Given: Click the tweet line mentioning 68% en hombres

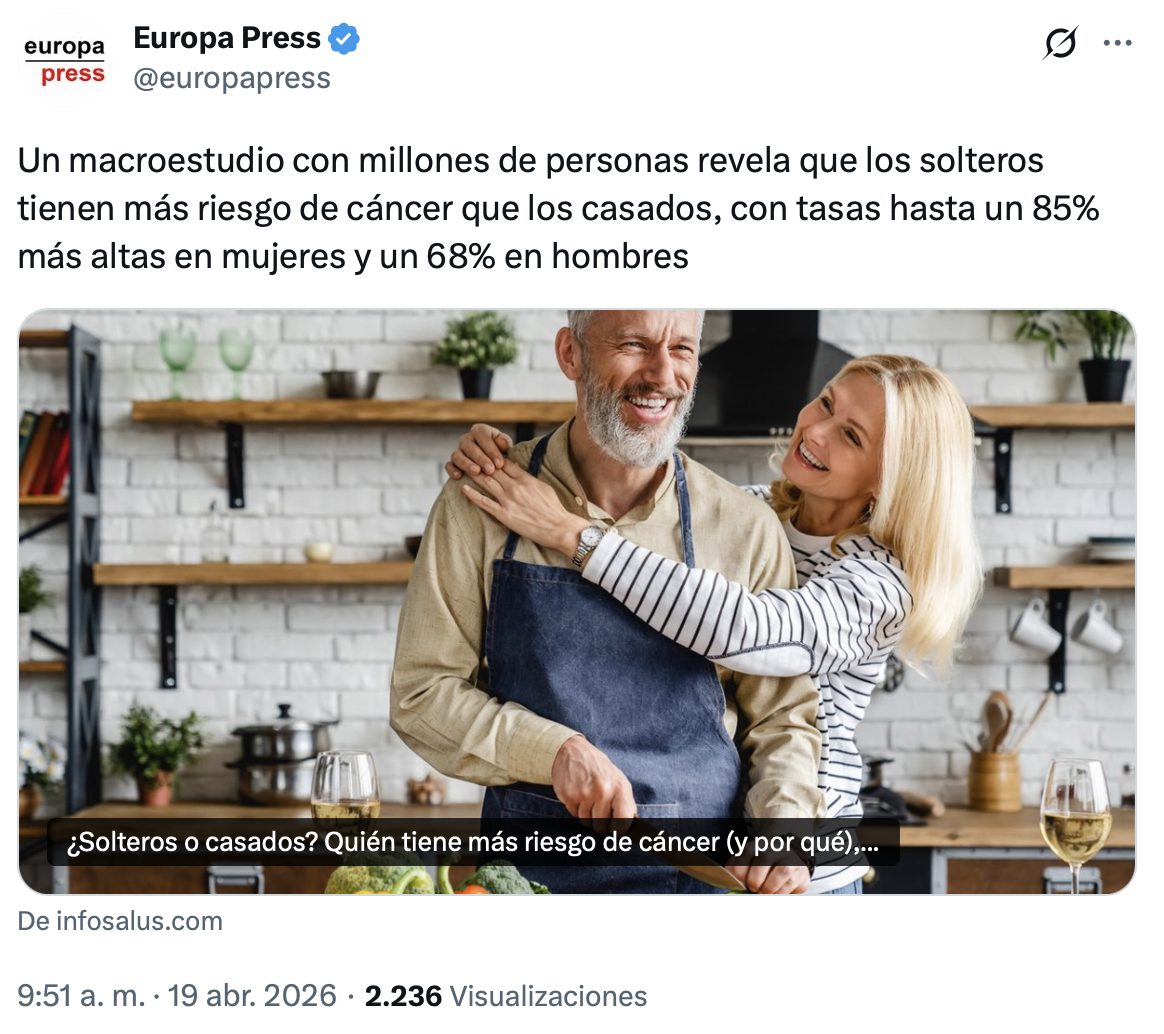Looking at the screenshot, I should coord(353,257).
